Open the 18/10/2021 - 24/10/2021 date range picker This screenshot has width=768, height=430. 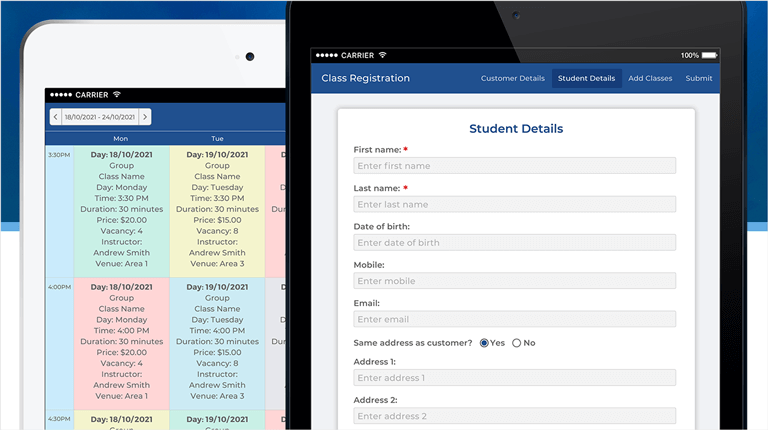tap(100, 117)
